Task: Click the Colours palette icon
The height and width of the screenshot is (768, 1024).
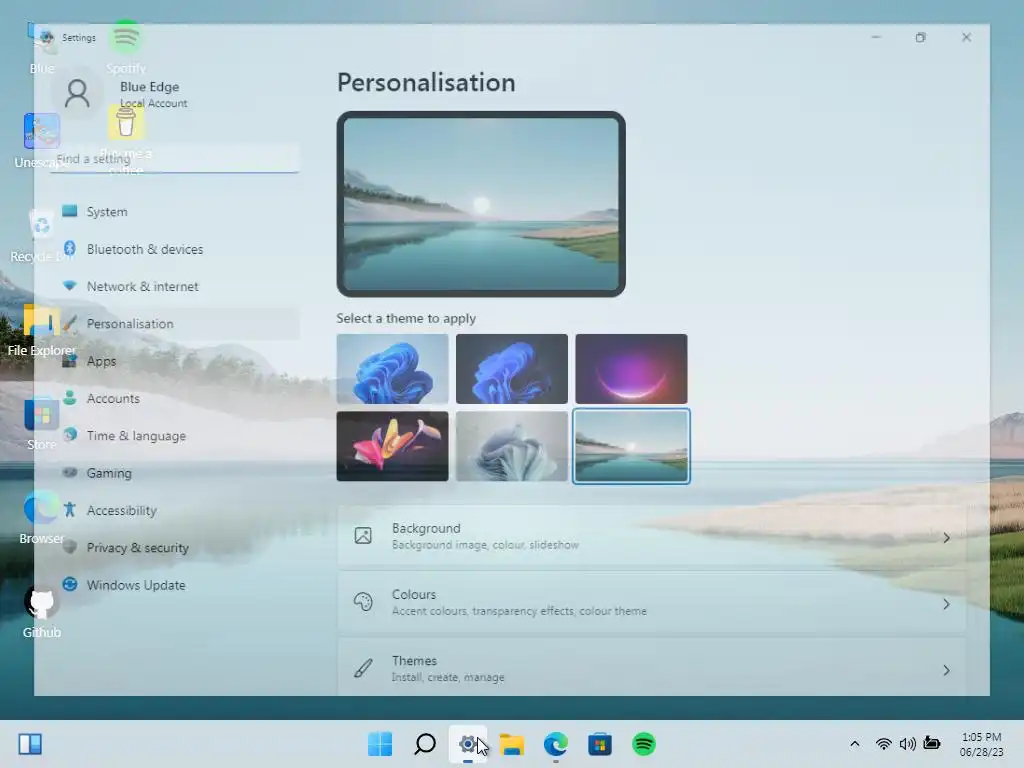Action: coord(363,602)
